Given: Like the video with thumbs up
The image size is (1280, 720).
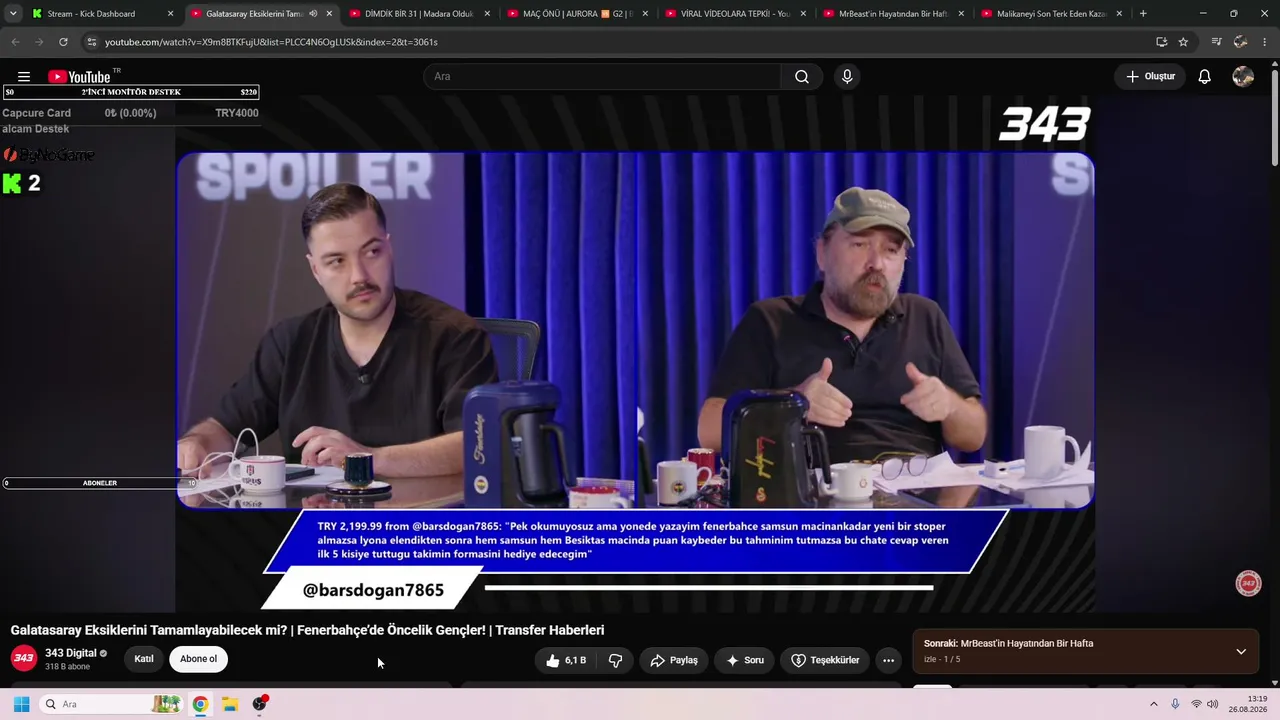Looking at the screenshot, I should (566, 660).
